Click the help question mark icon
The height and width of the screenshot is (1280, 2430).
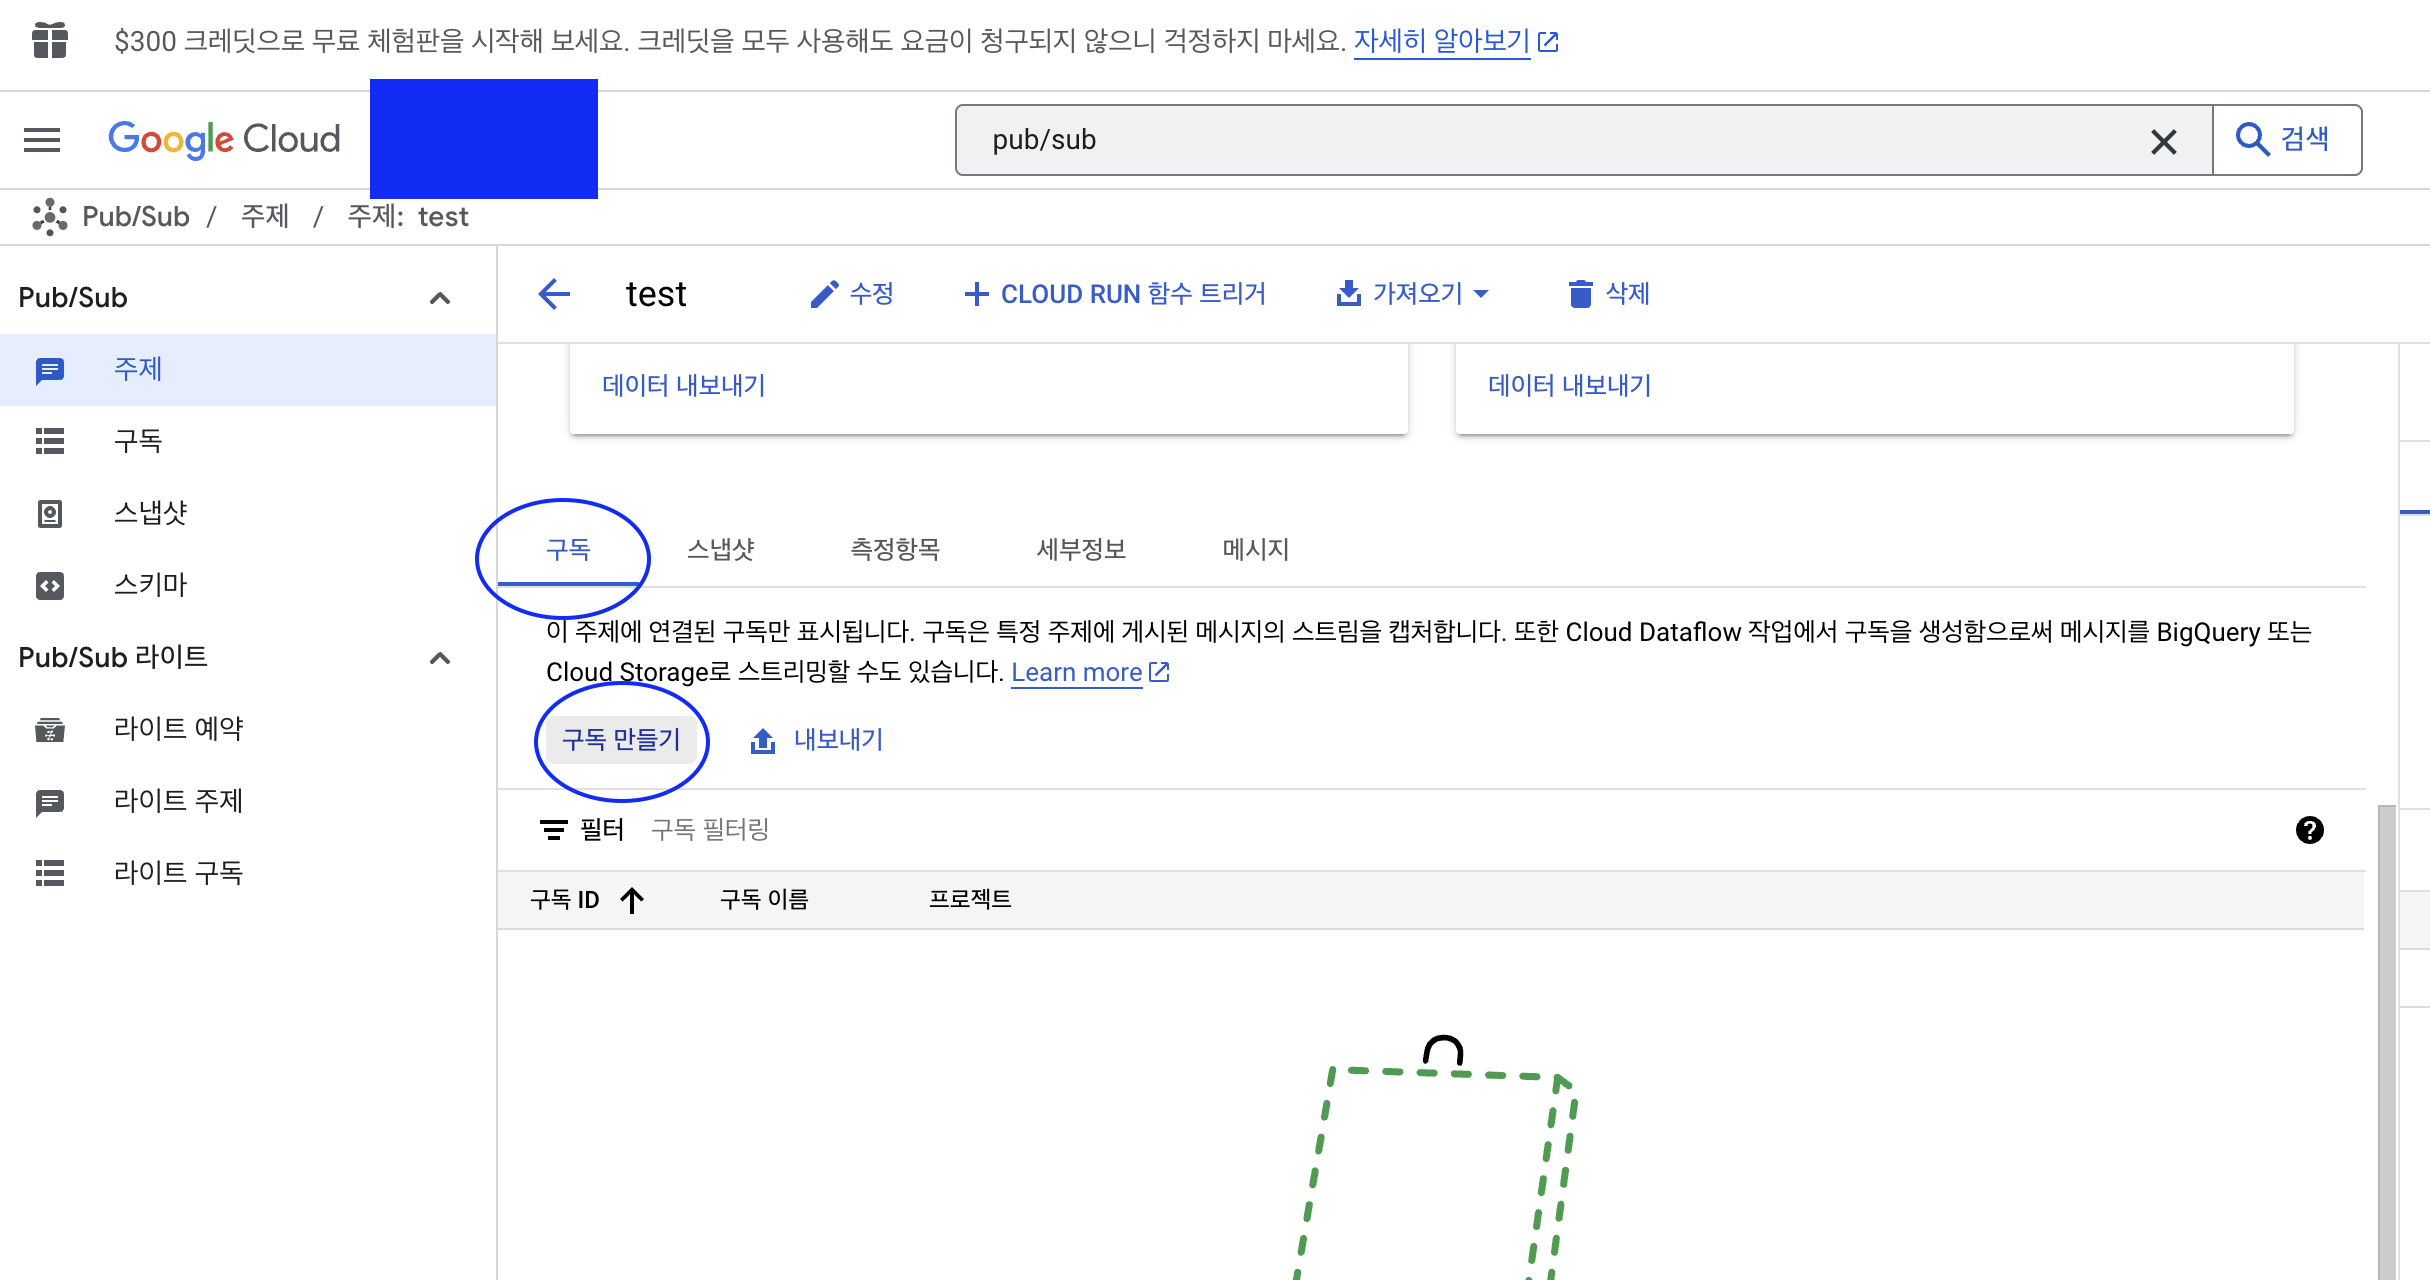click(x=2309, y=830)
